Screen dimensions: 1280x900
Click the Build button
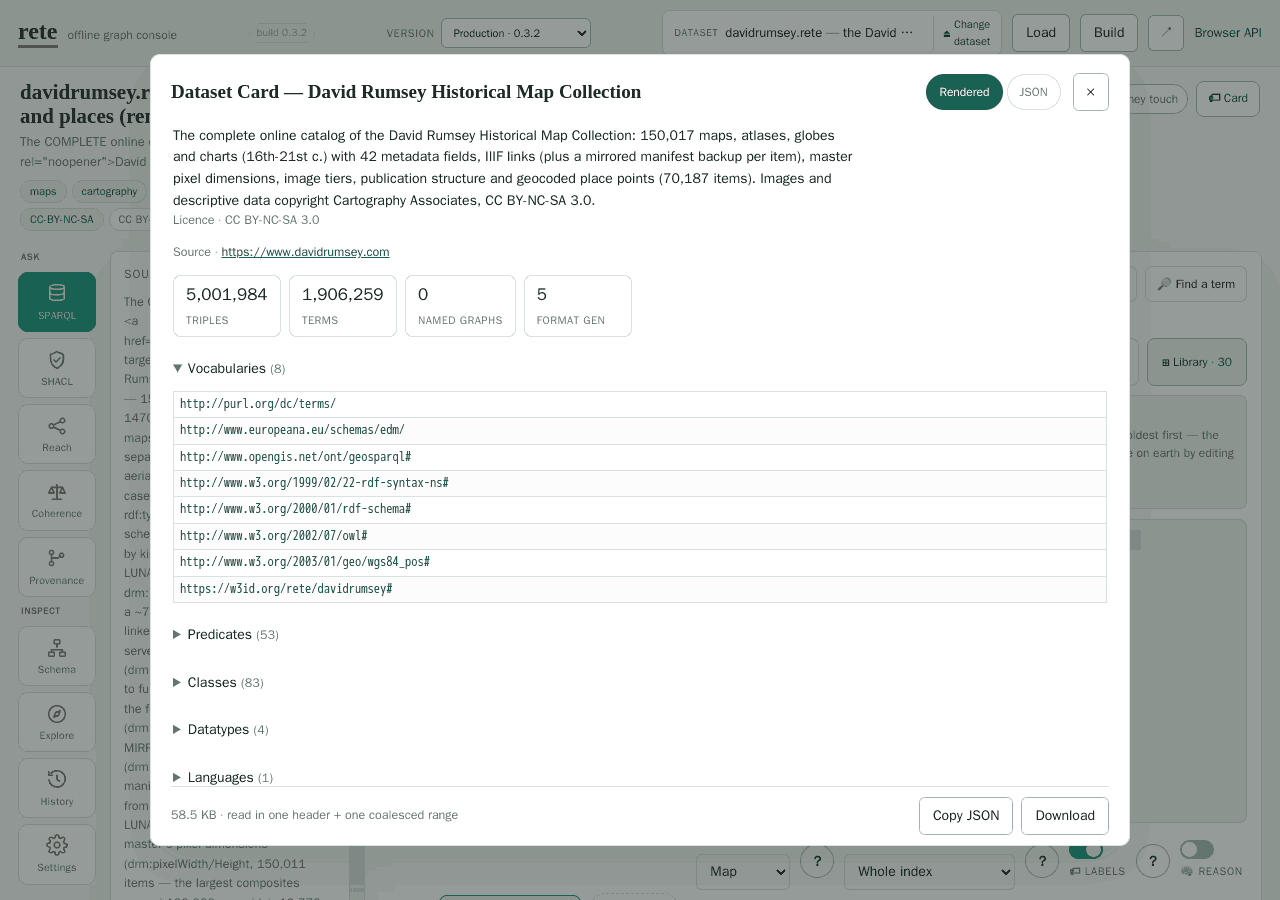[1109, 33]
